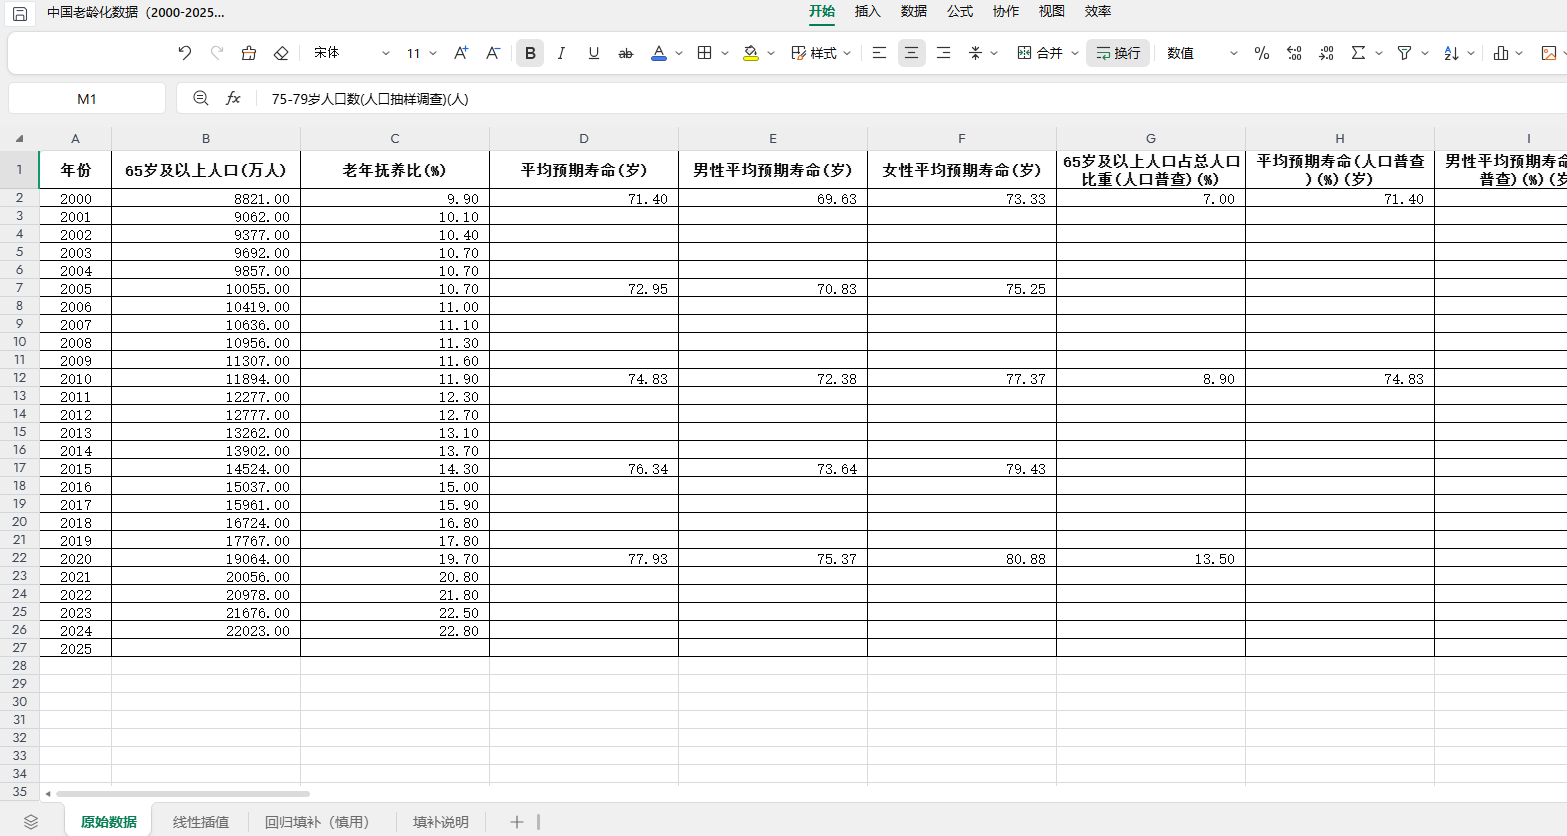Click the clear formatting eraser icon
Viewport: 1567px width, 836px height.
point(281,53)
